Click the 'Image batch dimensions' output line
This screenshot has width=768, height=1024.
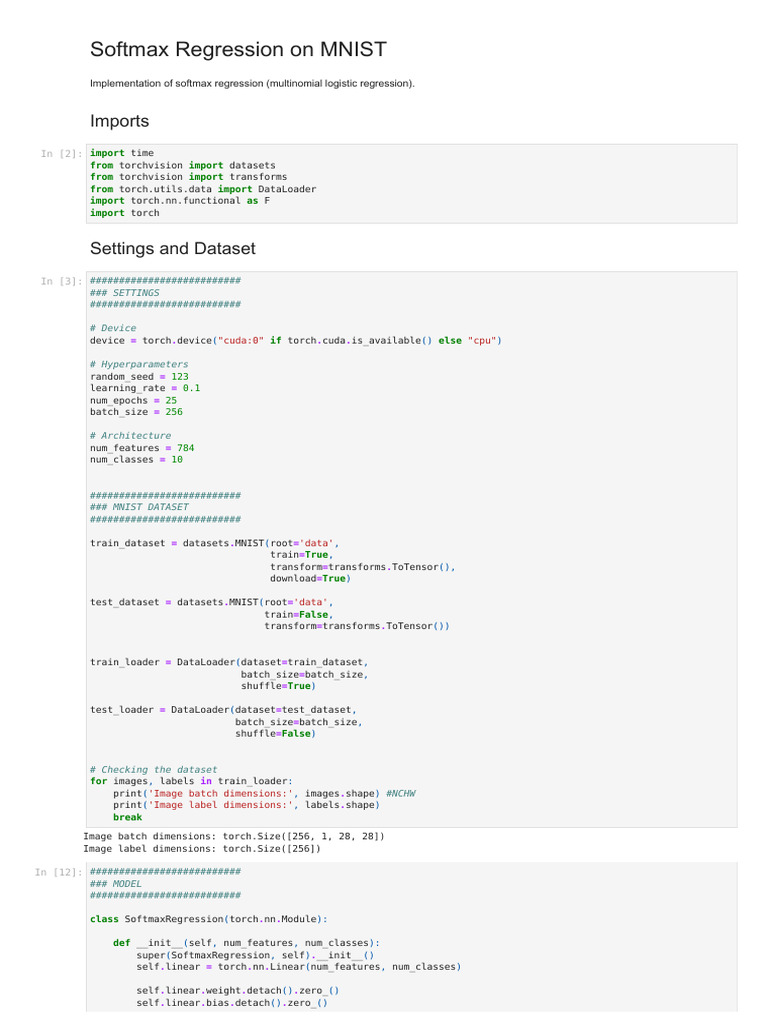(233, 836)
